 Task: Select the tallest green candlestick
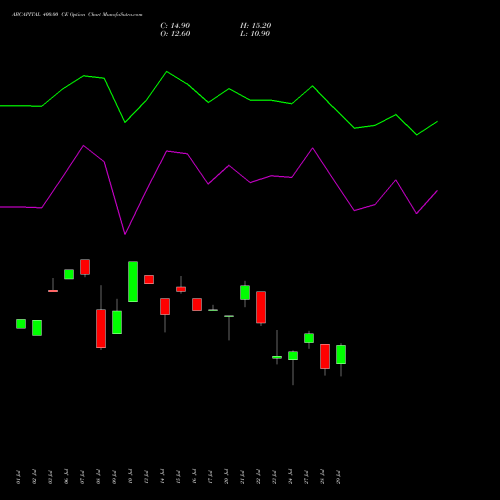click(x=133, y=282)
